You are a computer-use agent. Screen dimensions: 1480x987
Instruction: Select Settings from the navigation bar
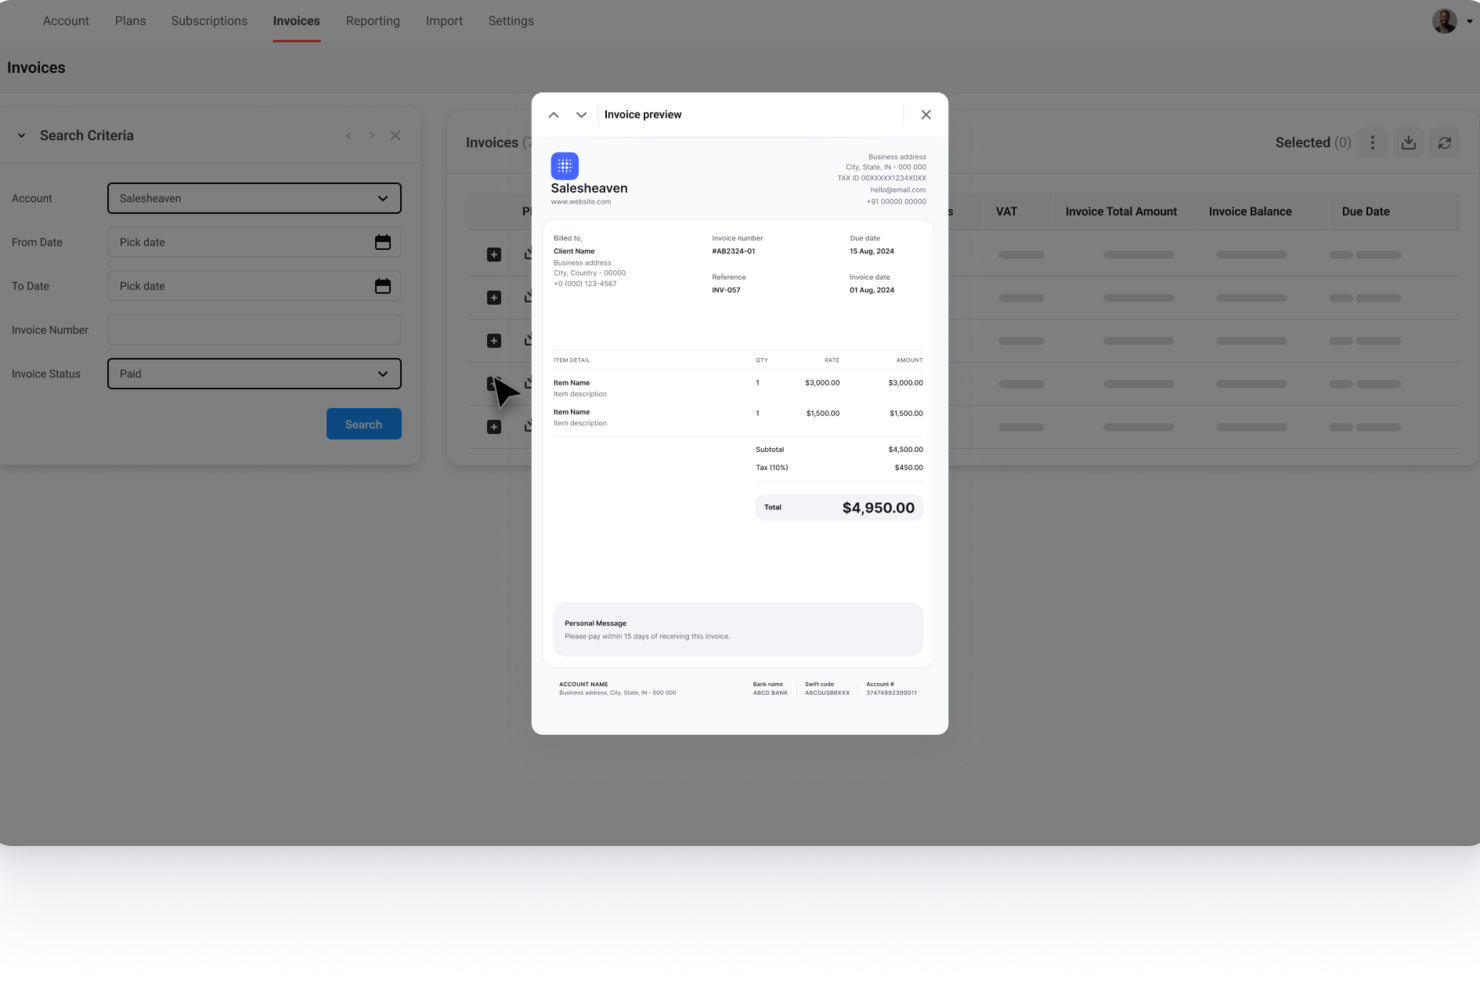[x=510, y=20]
